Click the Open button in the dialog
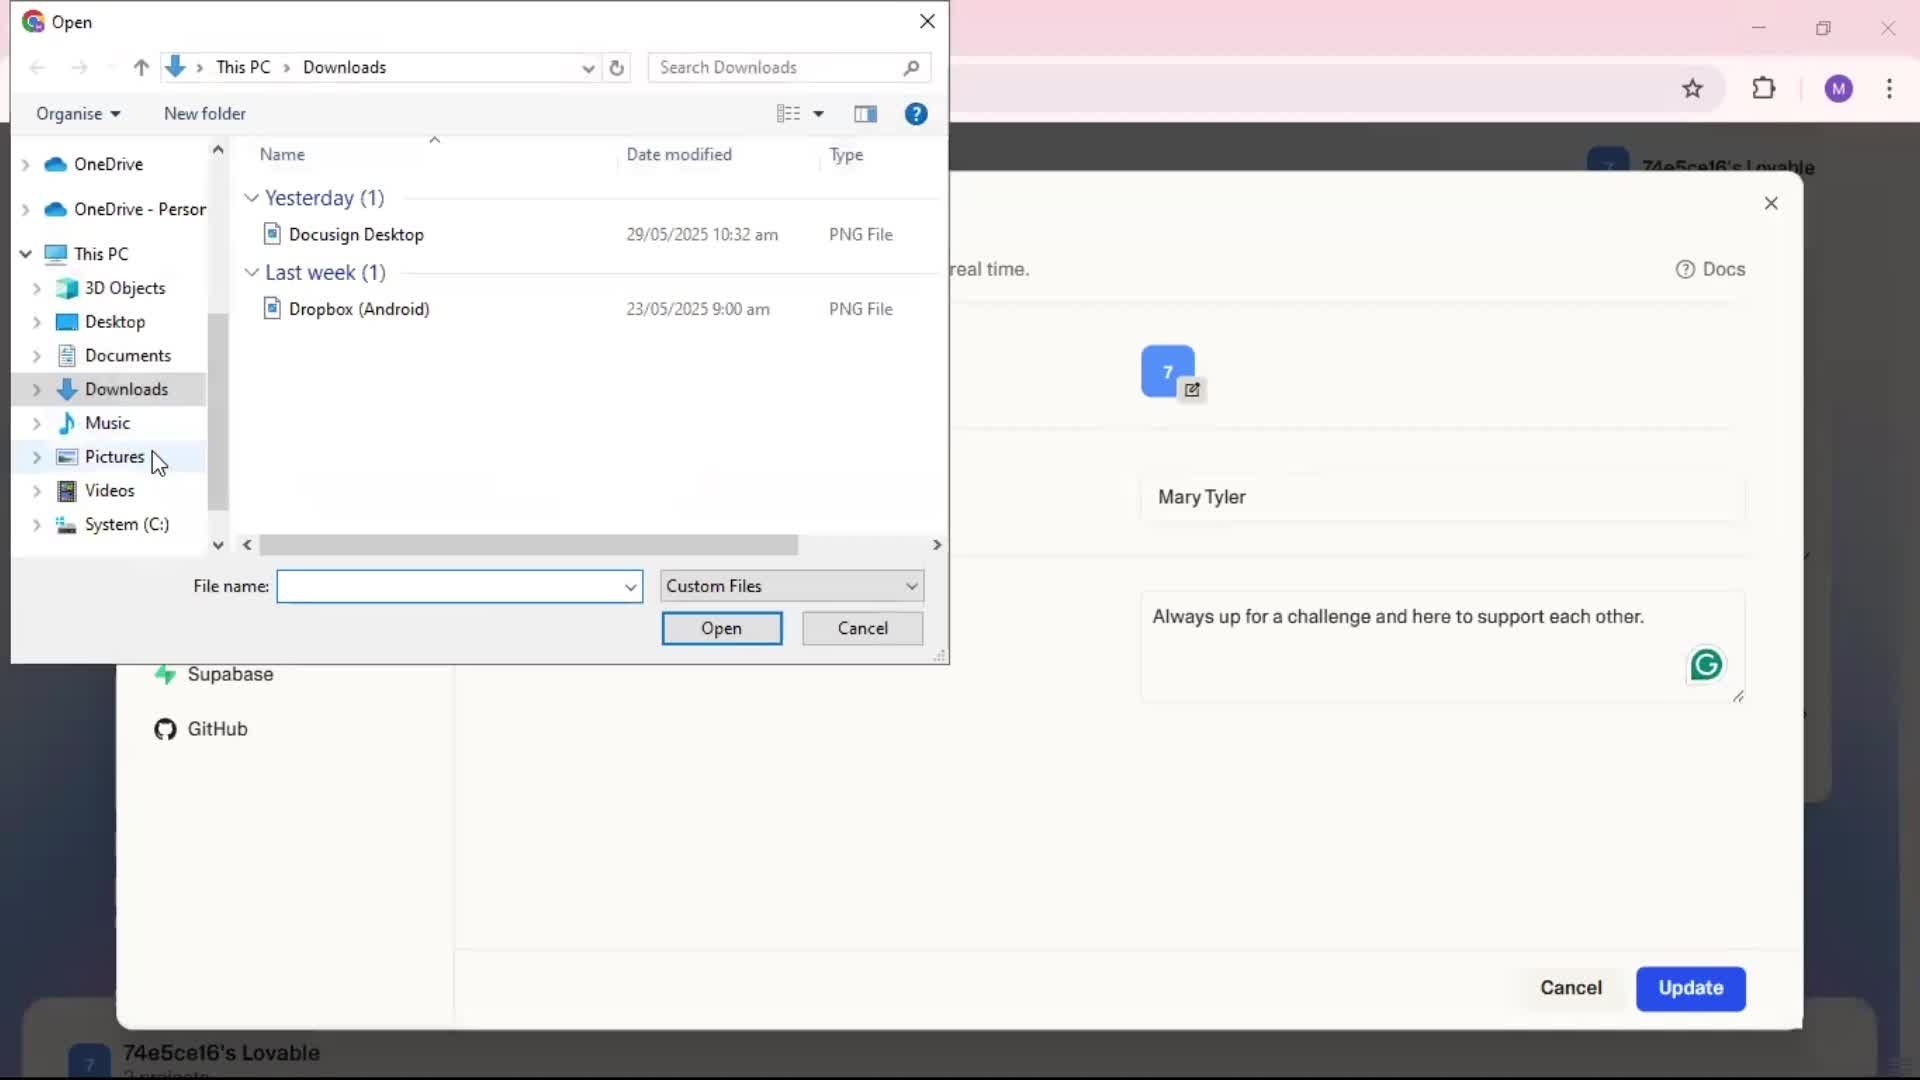This screenshot has width=1920, height=1080. point(722,628)
